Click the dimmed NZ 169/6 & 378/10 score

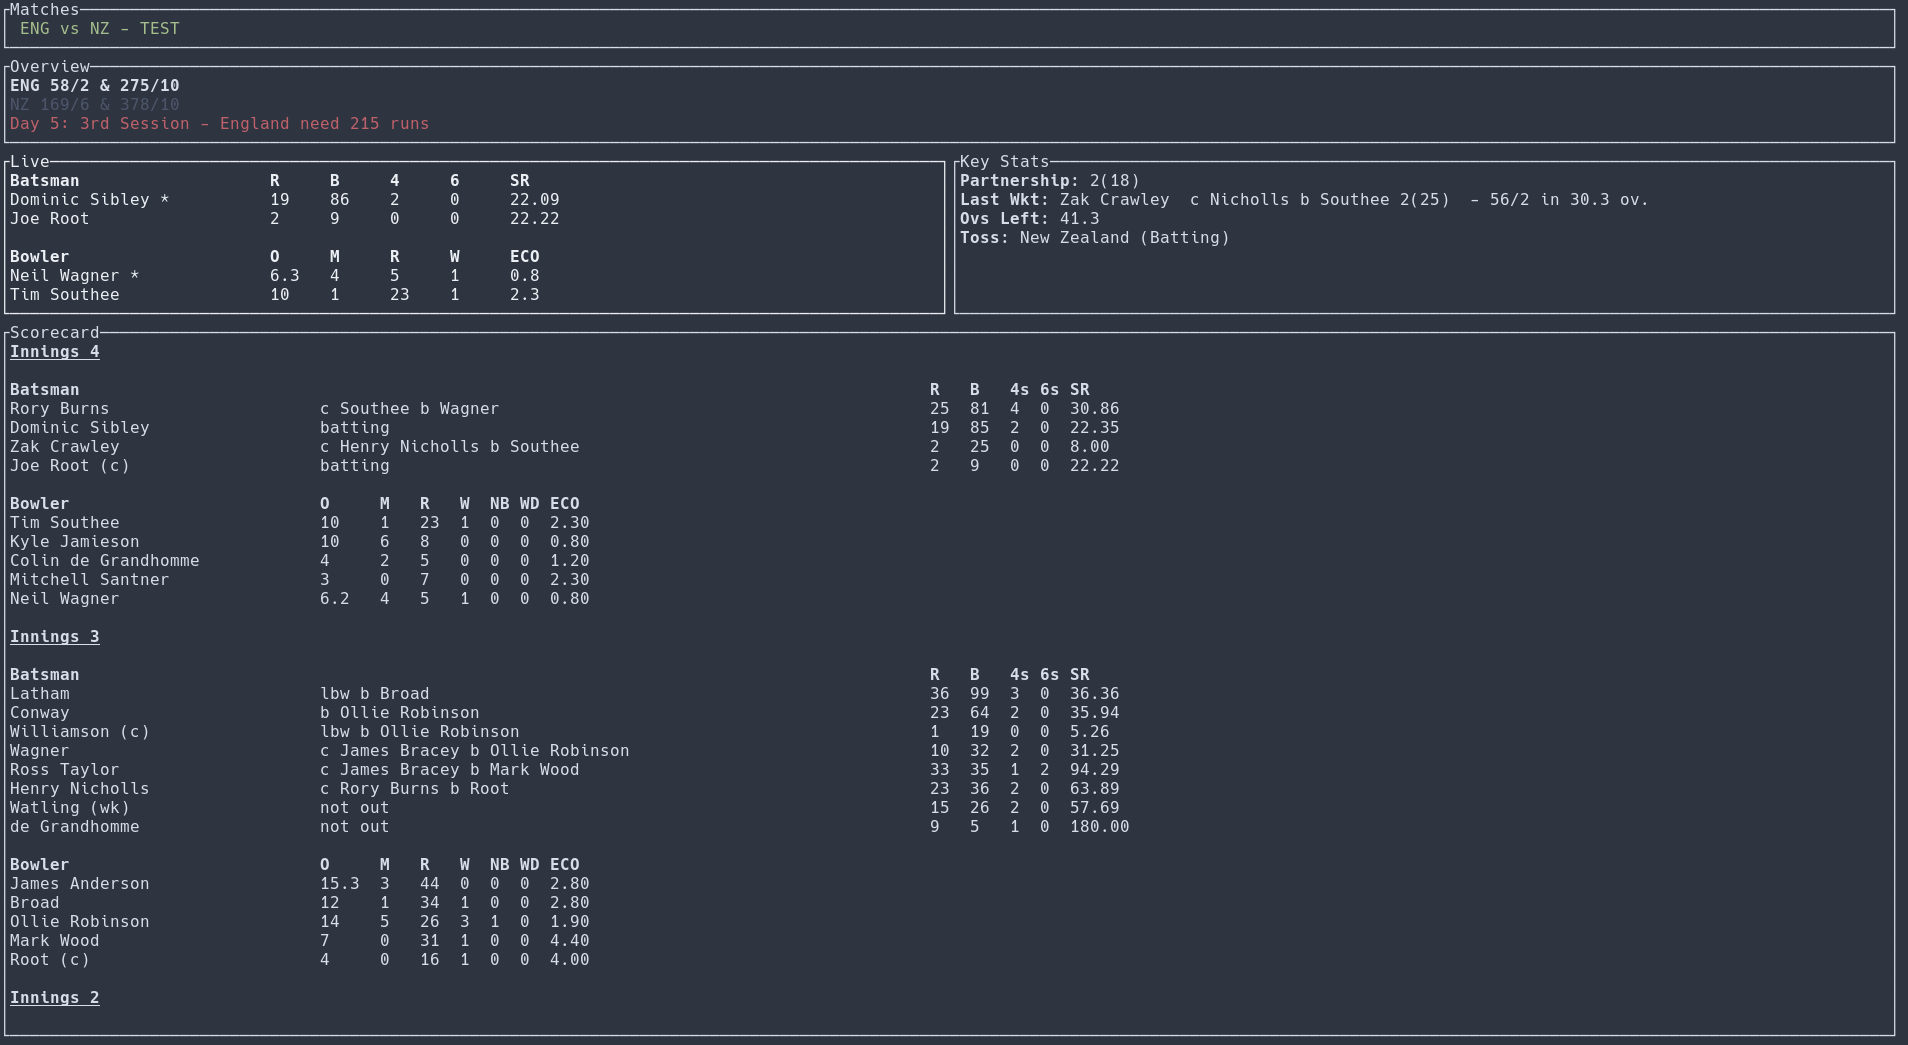coord(95,105)
